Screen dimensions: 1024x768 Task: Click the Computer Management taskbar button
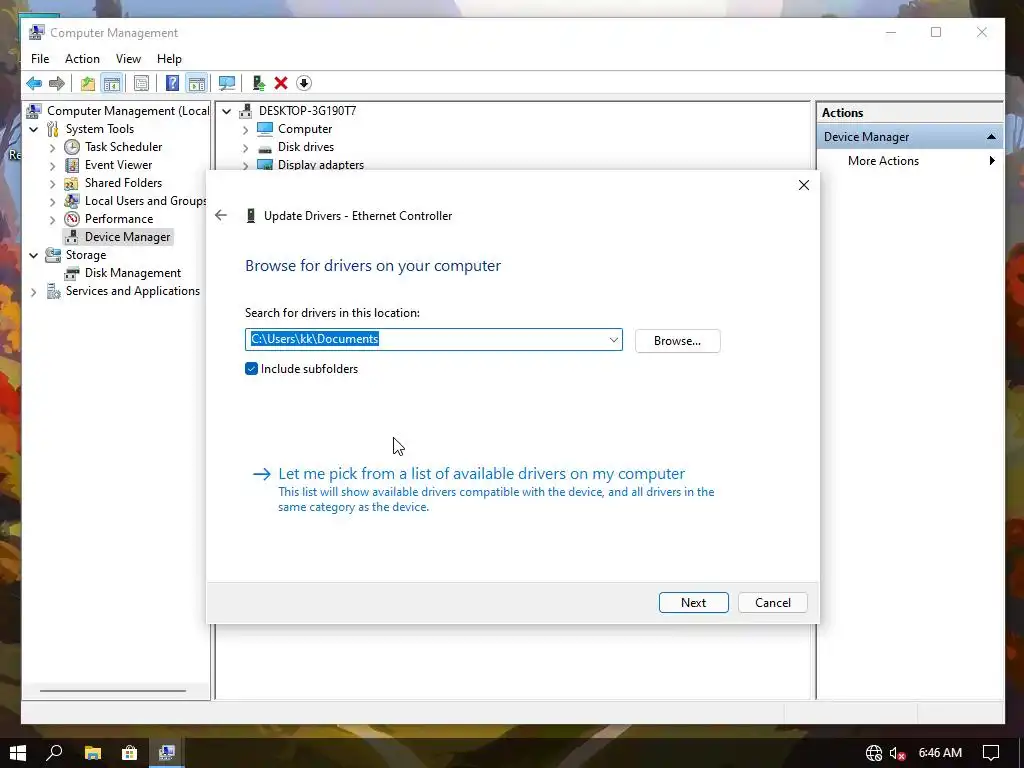[x=167, y=753]
